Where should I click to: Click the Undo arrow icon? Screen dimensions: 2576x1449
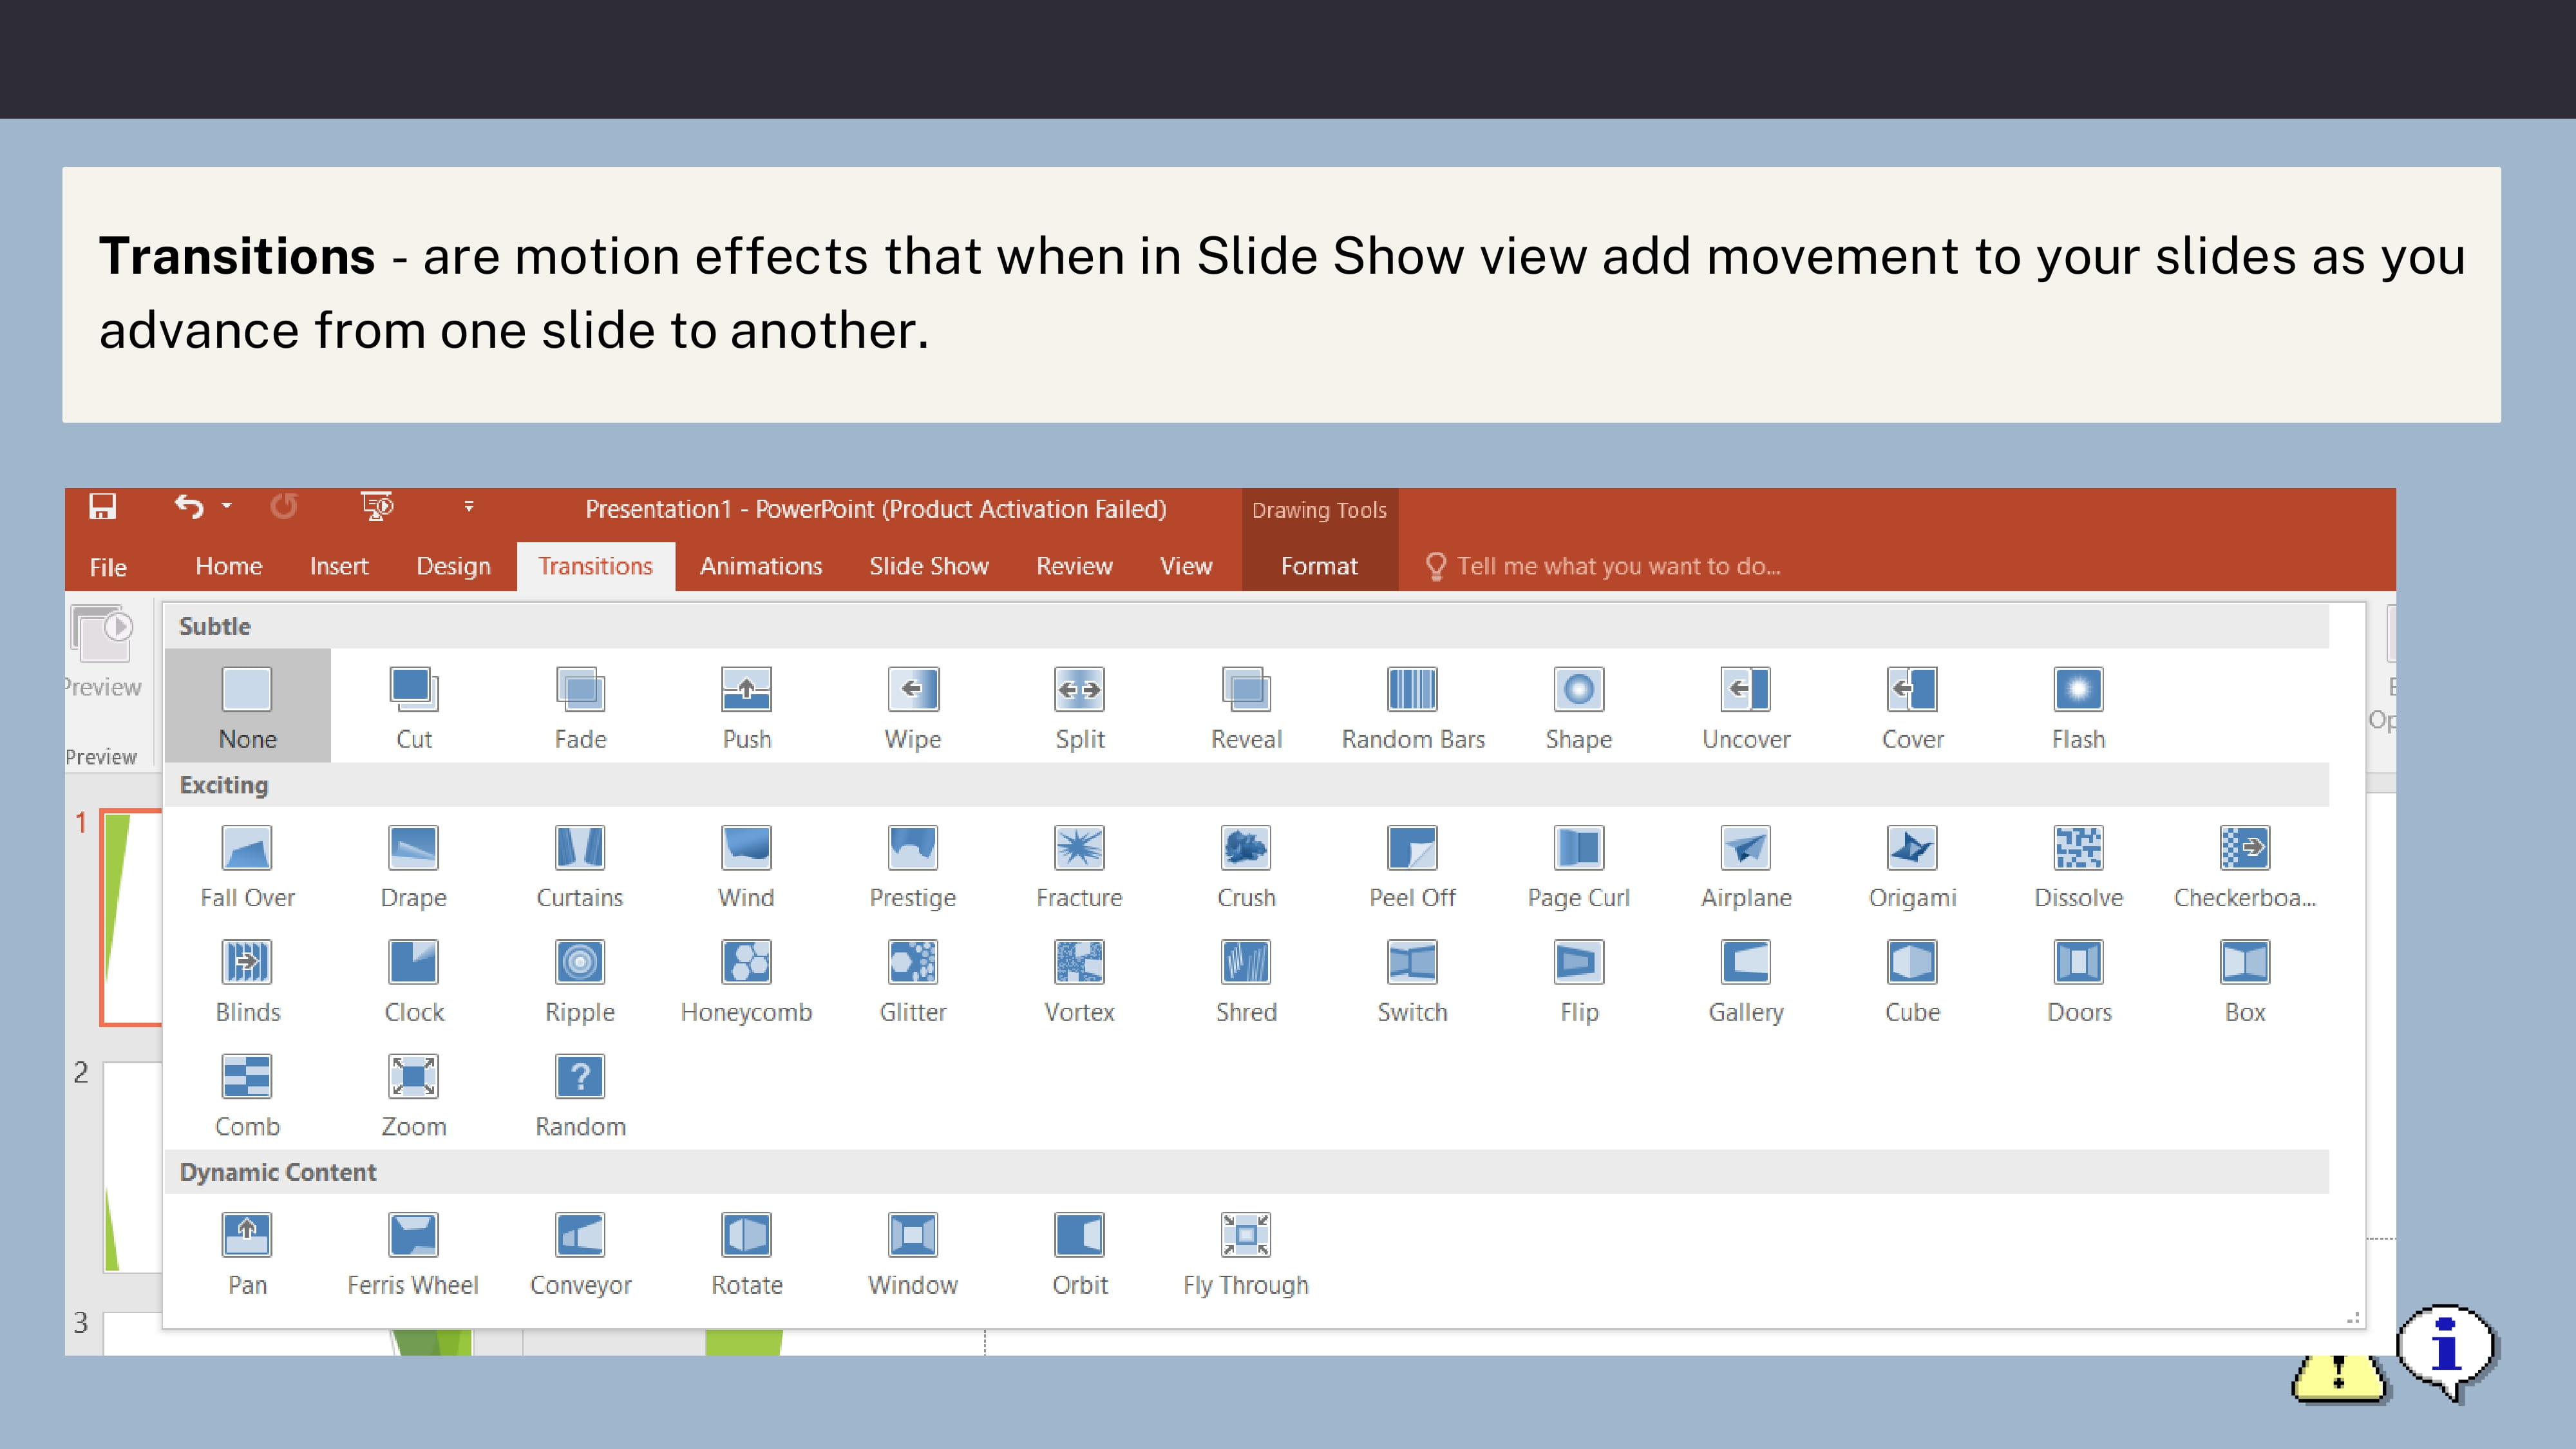click(189, 507)
